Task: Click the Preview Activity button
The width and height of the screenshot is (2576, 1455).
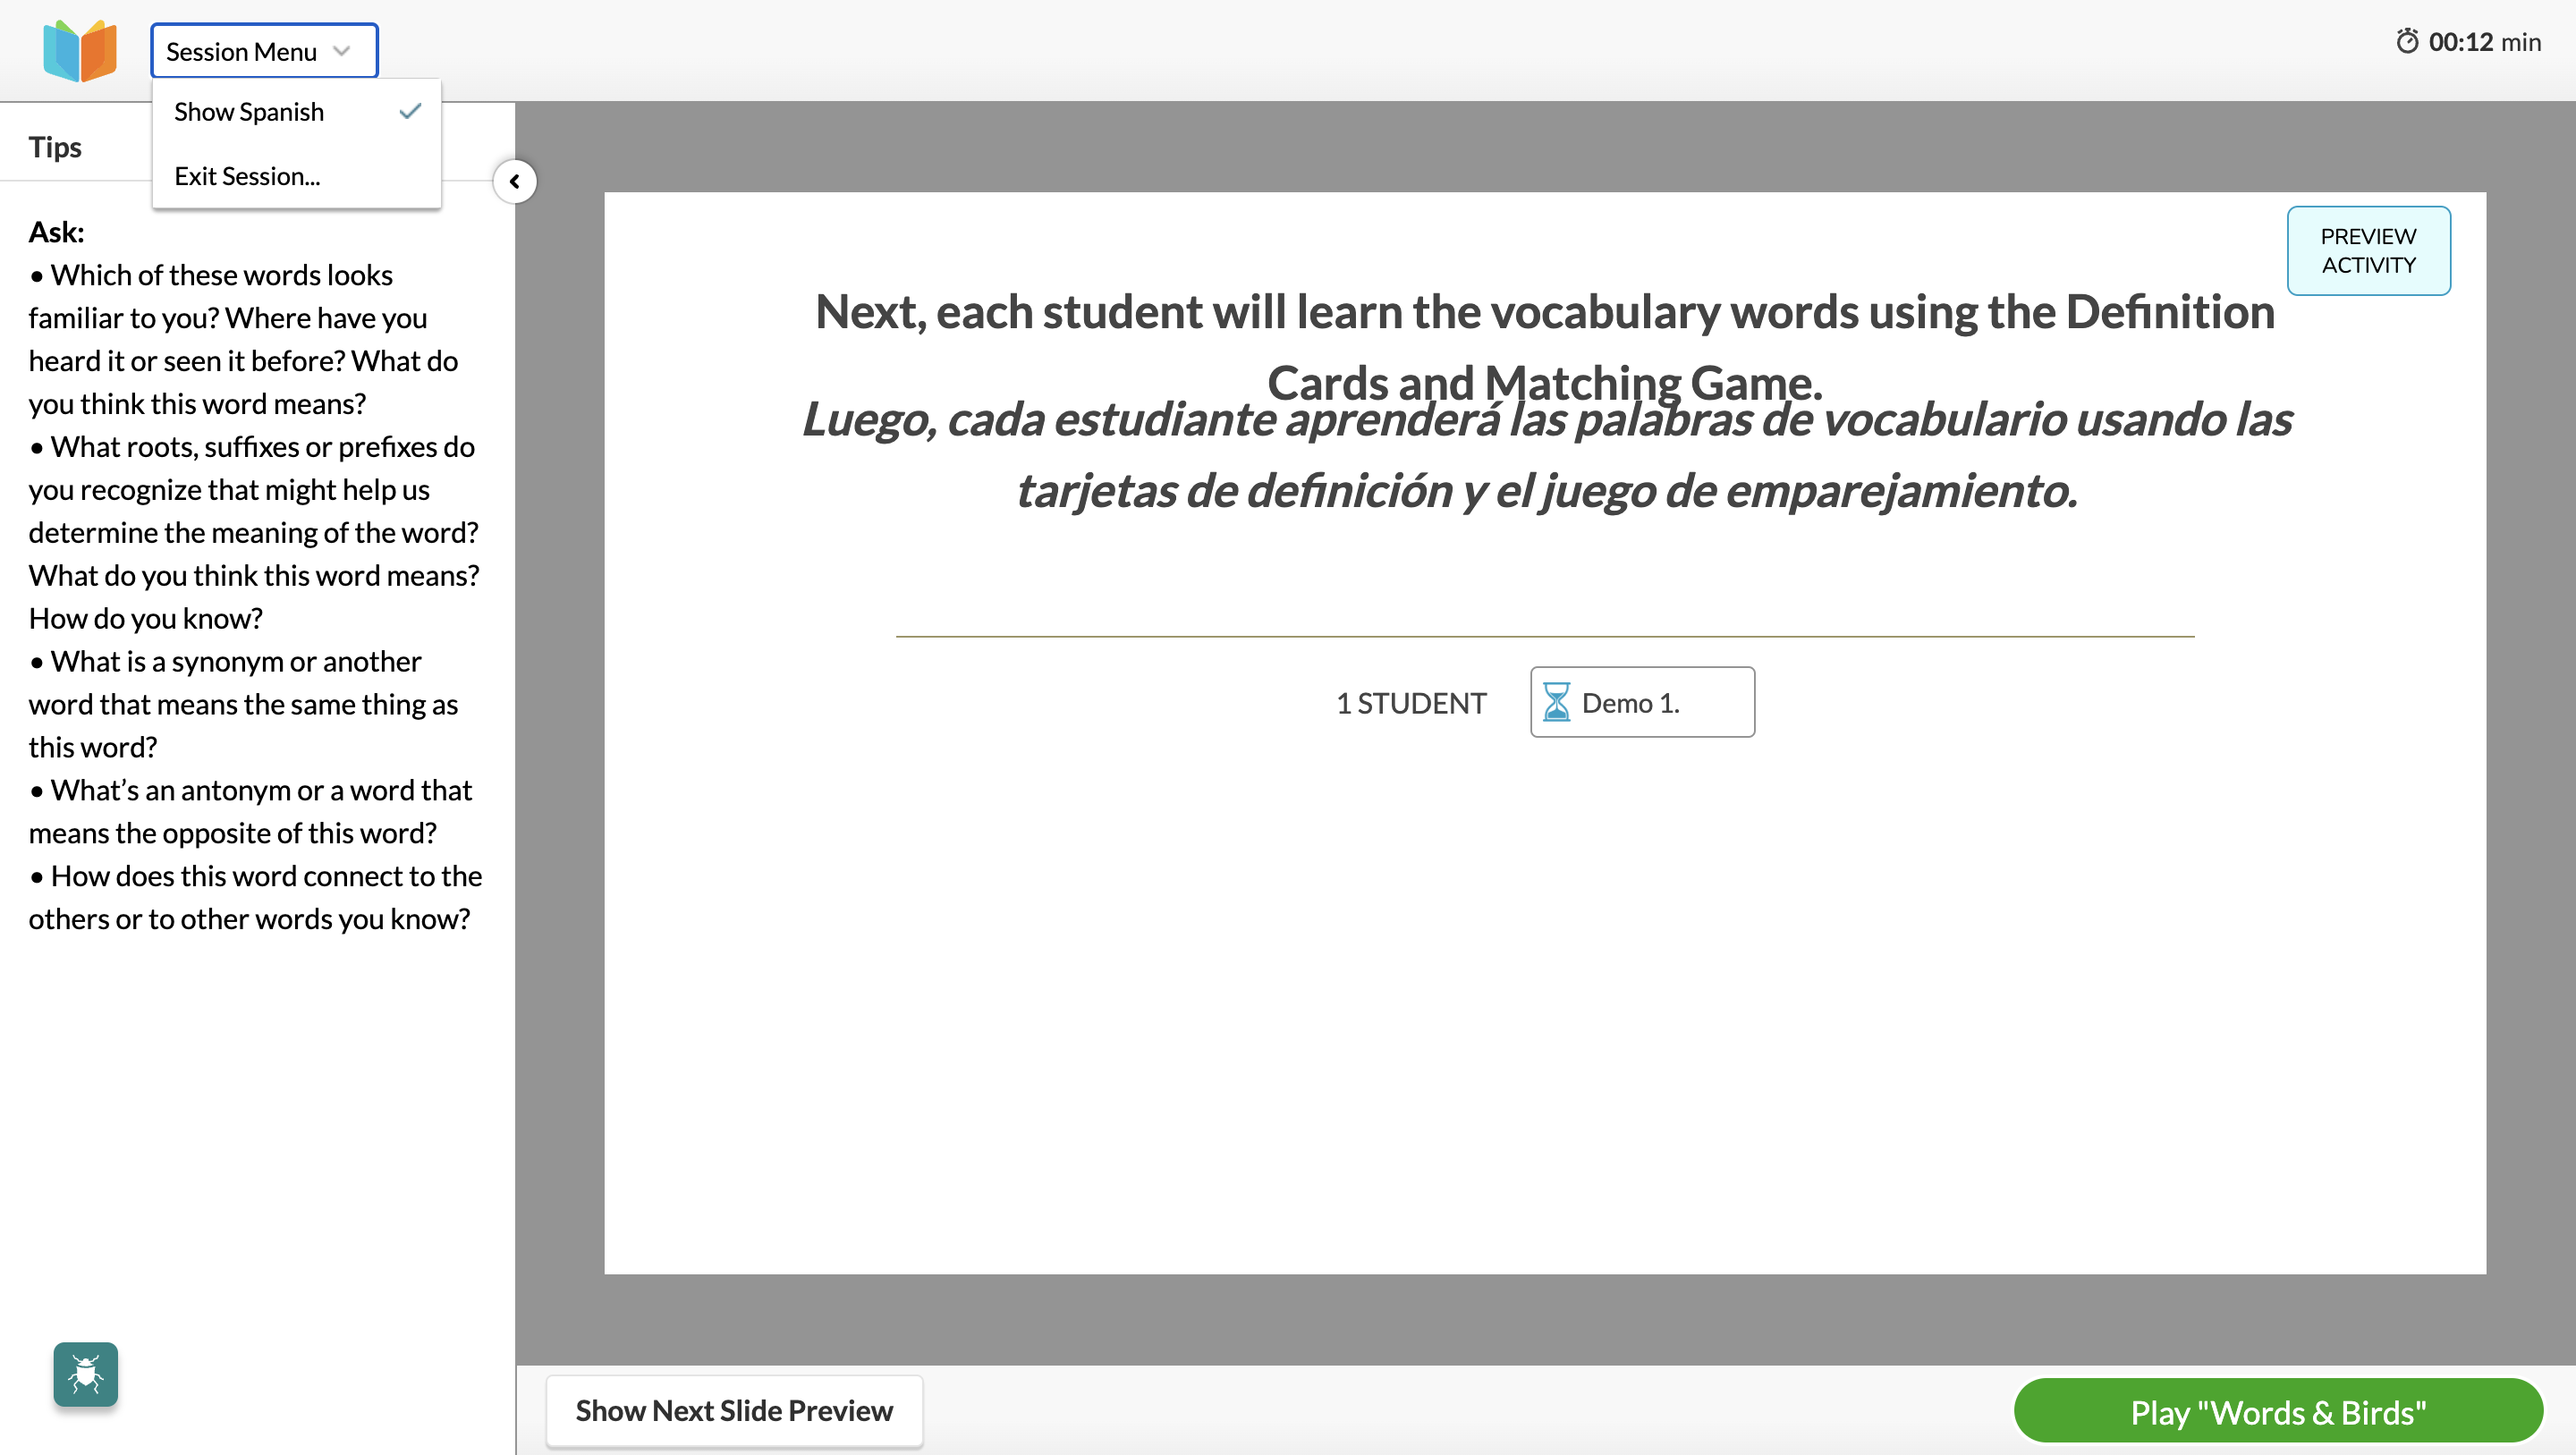Action: (2368, 250)
